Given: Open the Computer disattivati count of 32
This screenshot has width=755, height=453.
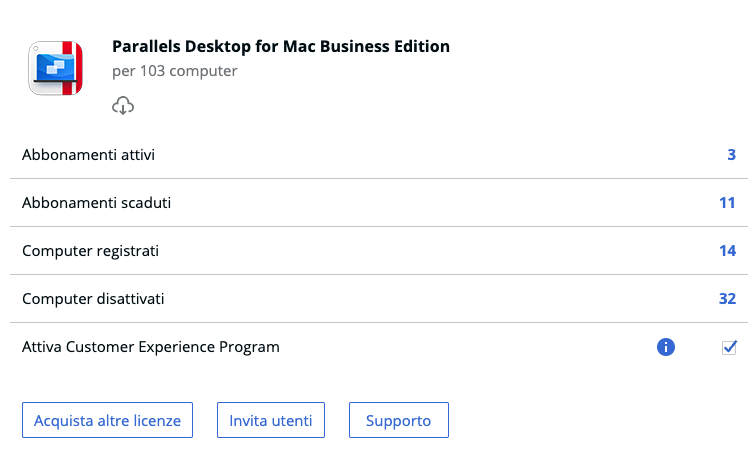Looking at the screenshot, I should click(727, 298).
